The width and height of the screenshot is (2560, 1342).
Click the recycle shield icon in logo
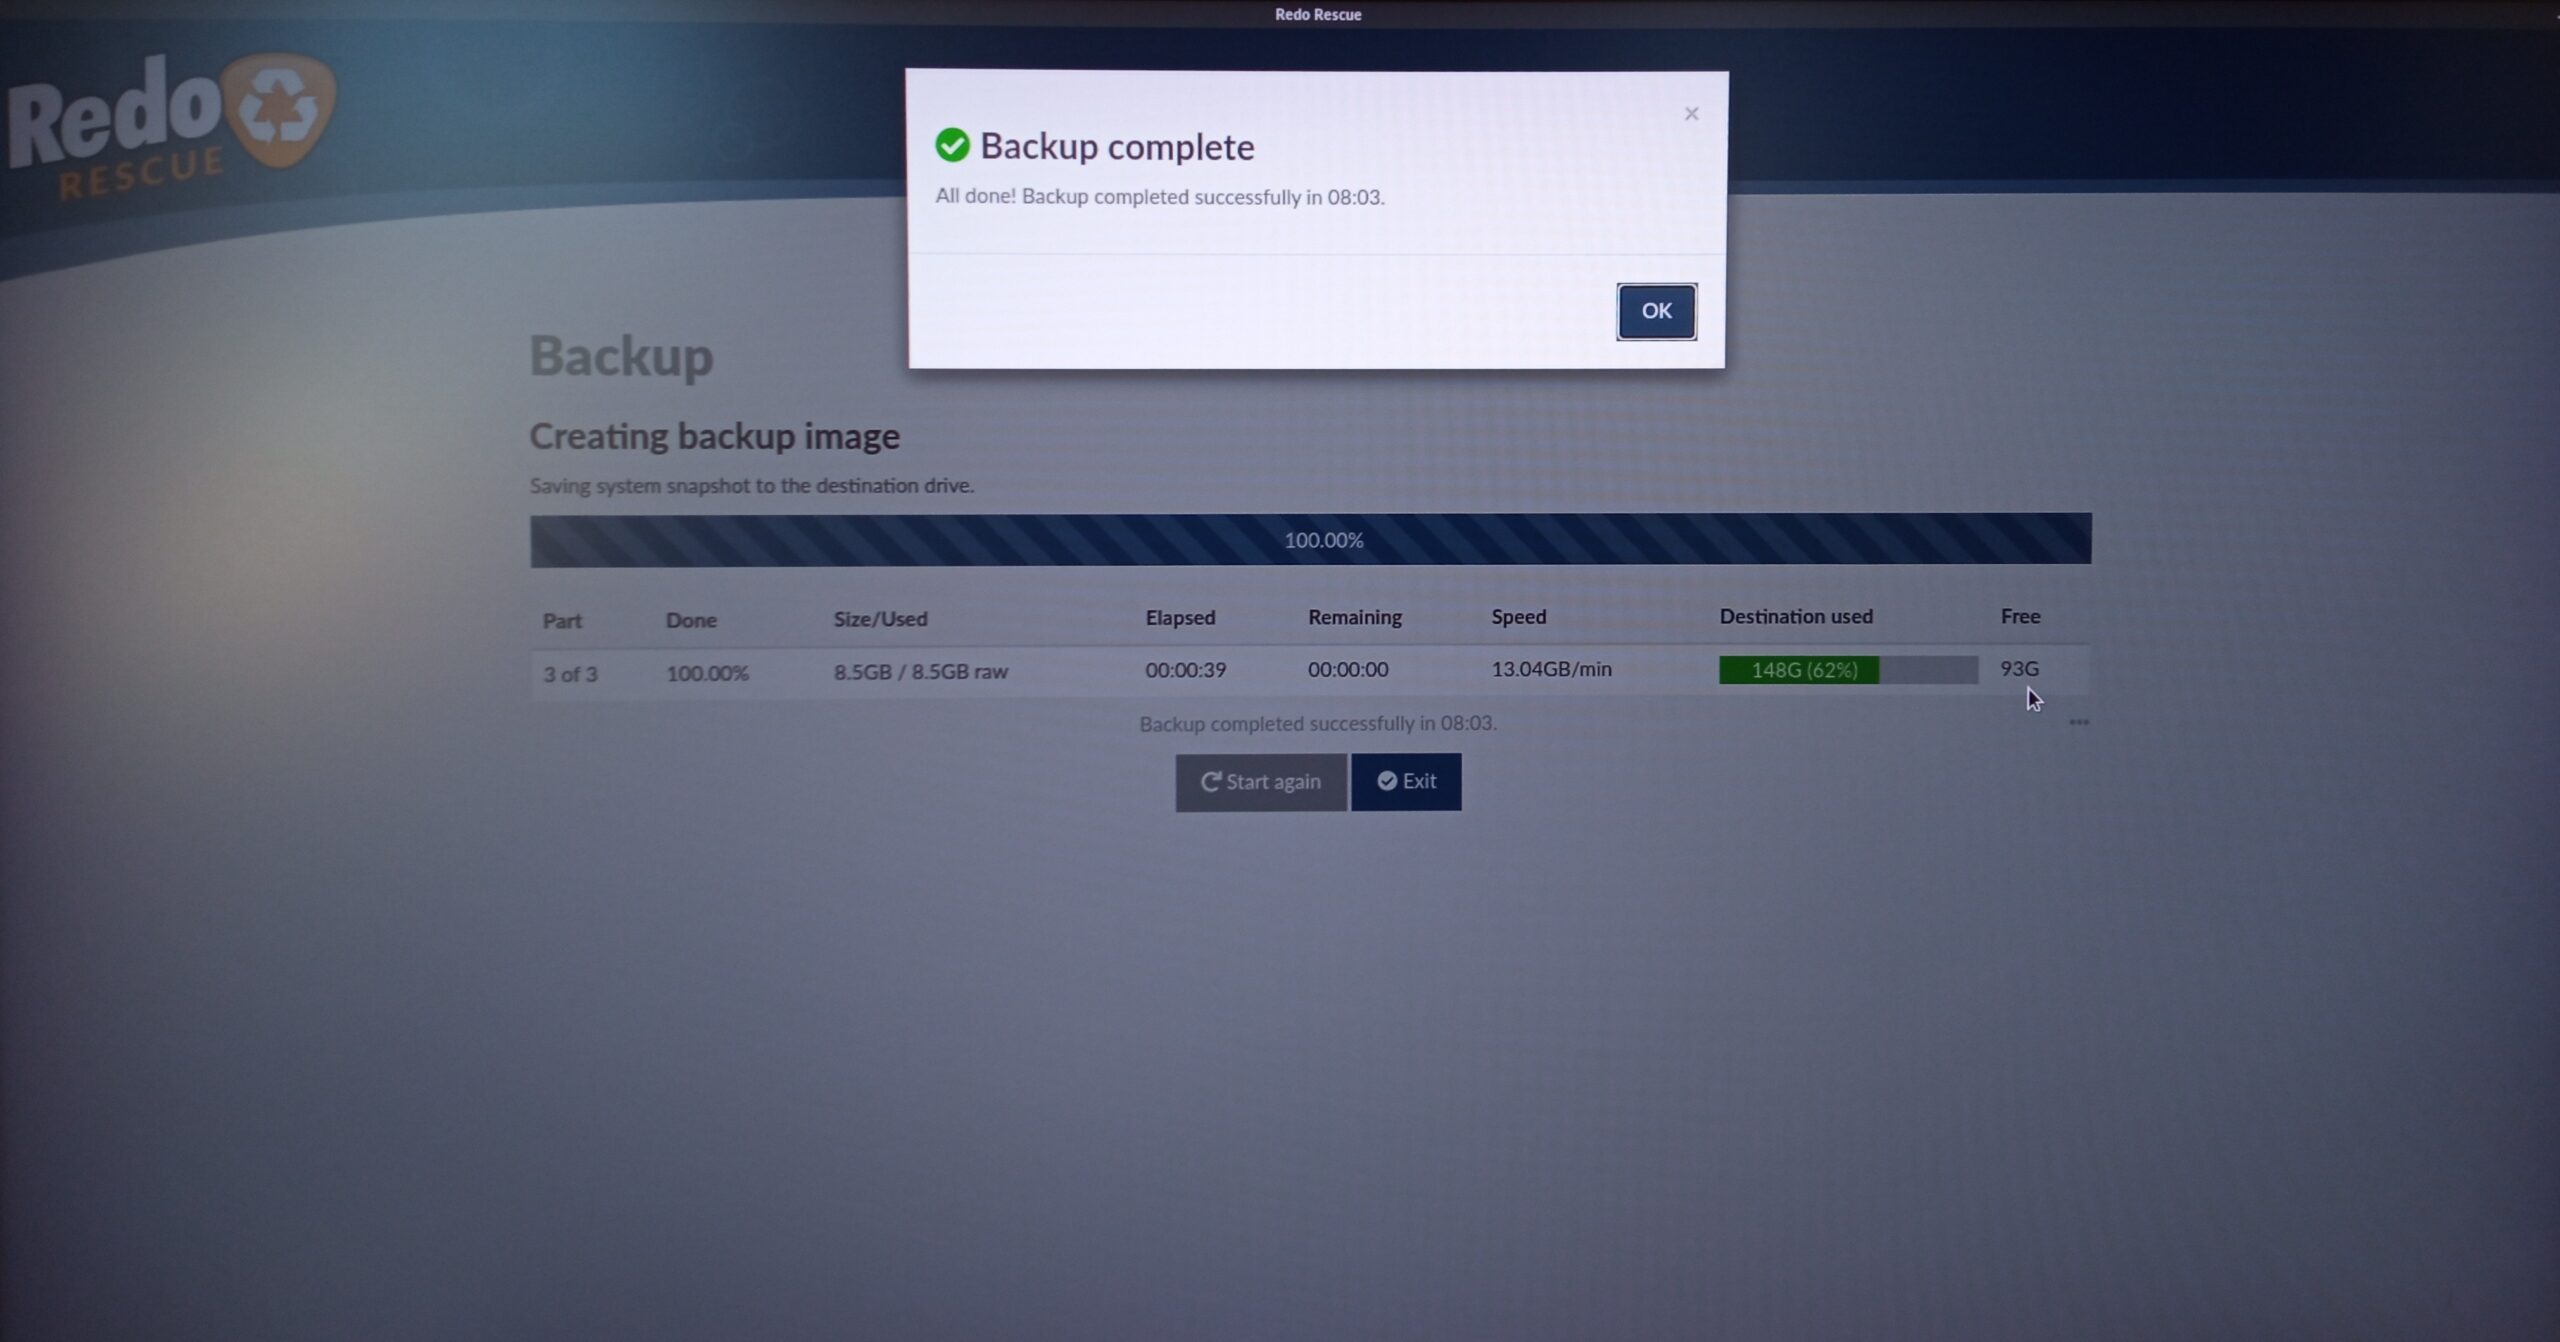pos(279,110)
